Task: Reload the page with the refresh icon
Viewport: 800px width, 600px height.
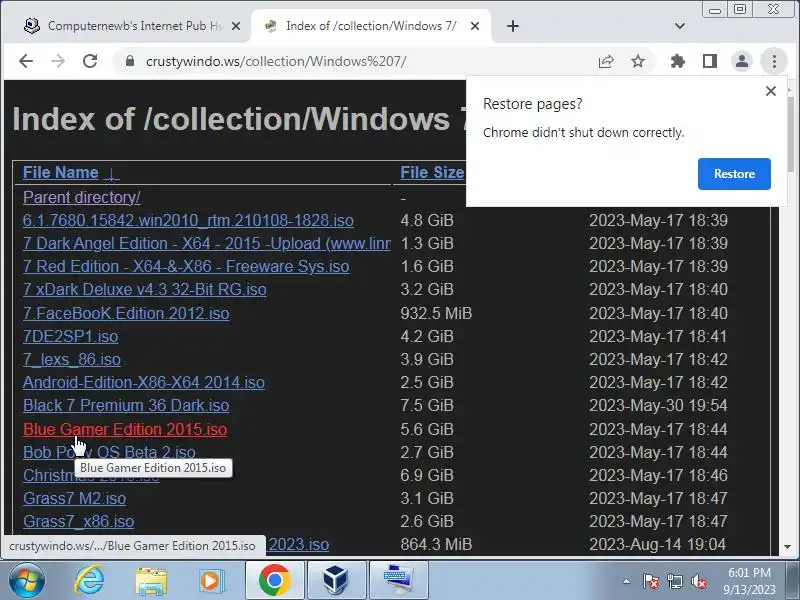Action: [90, 61]
